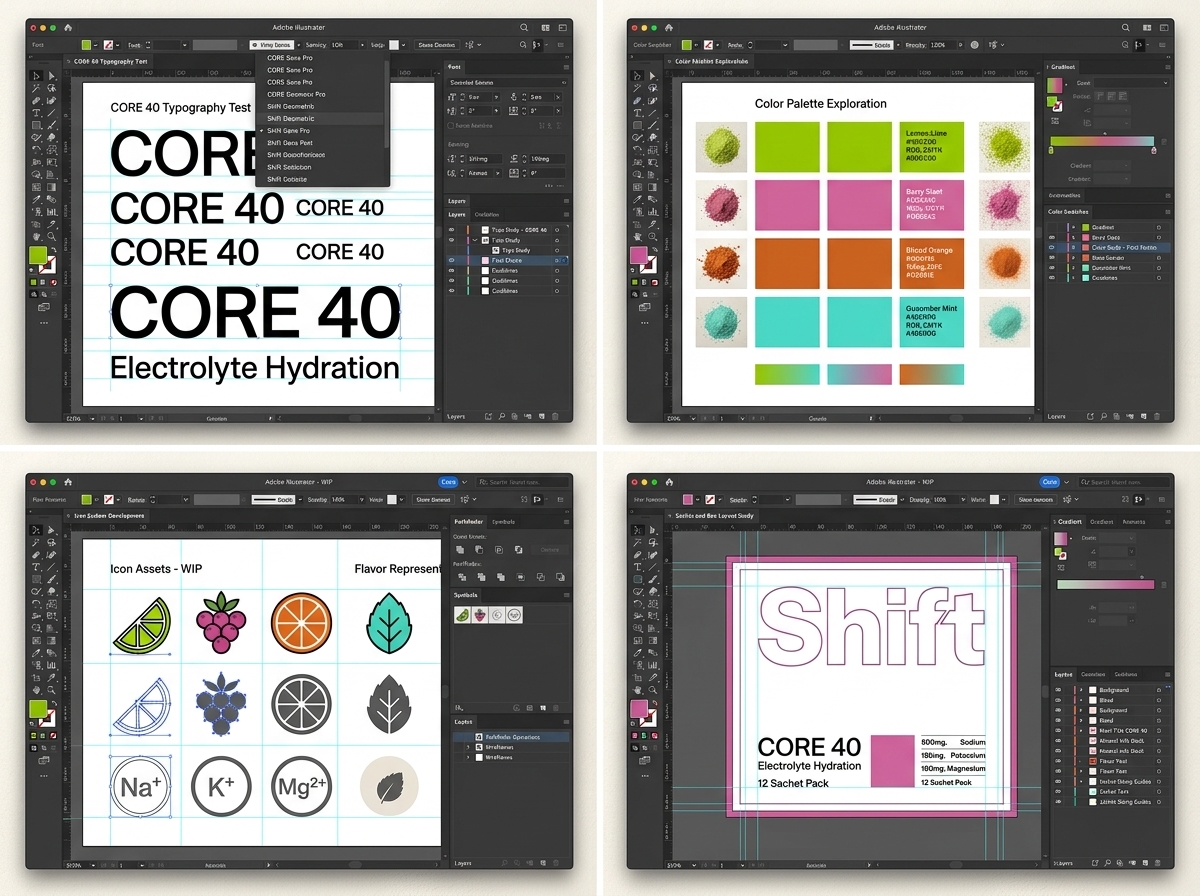The width and height of the screenshot is (1200, 896).
Task: Hide the 'Type Study - CORE 40' layer
Action: coord(451,230)
